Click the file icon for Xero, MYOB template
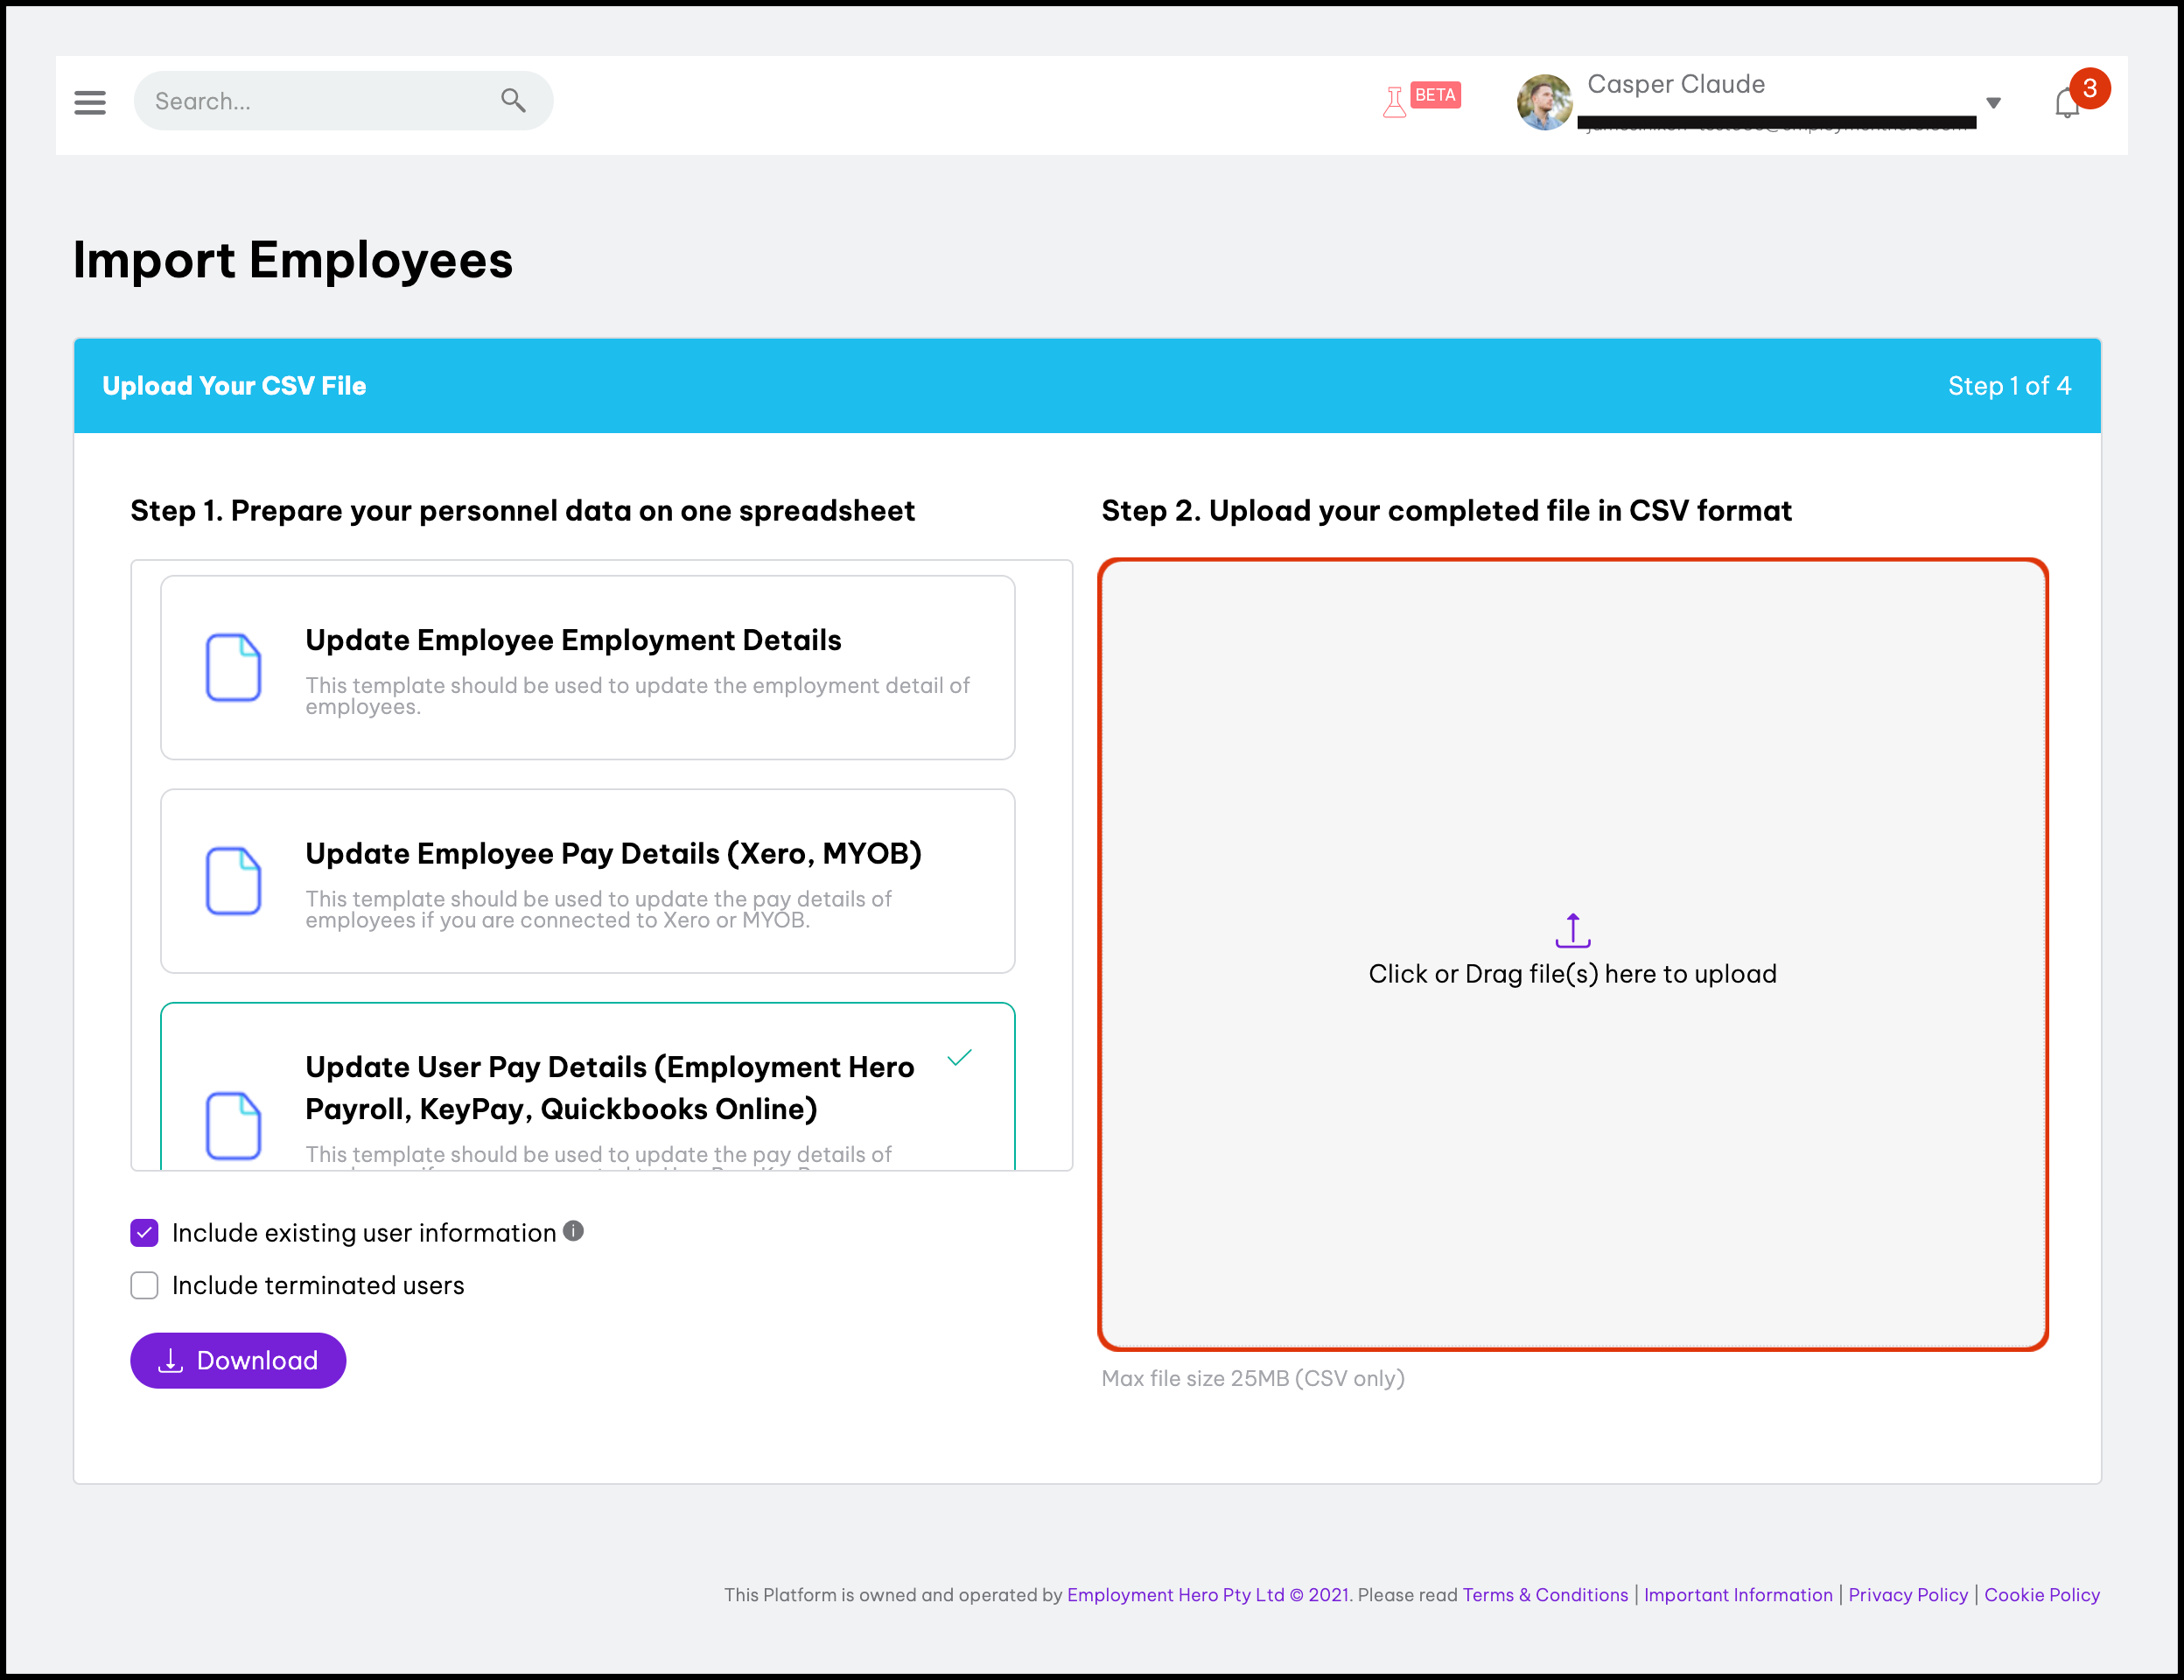This screenshot has width=2184, height=1680. [x=233, y=881]
